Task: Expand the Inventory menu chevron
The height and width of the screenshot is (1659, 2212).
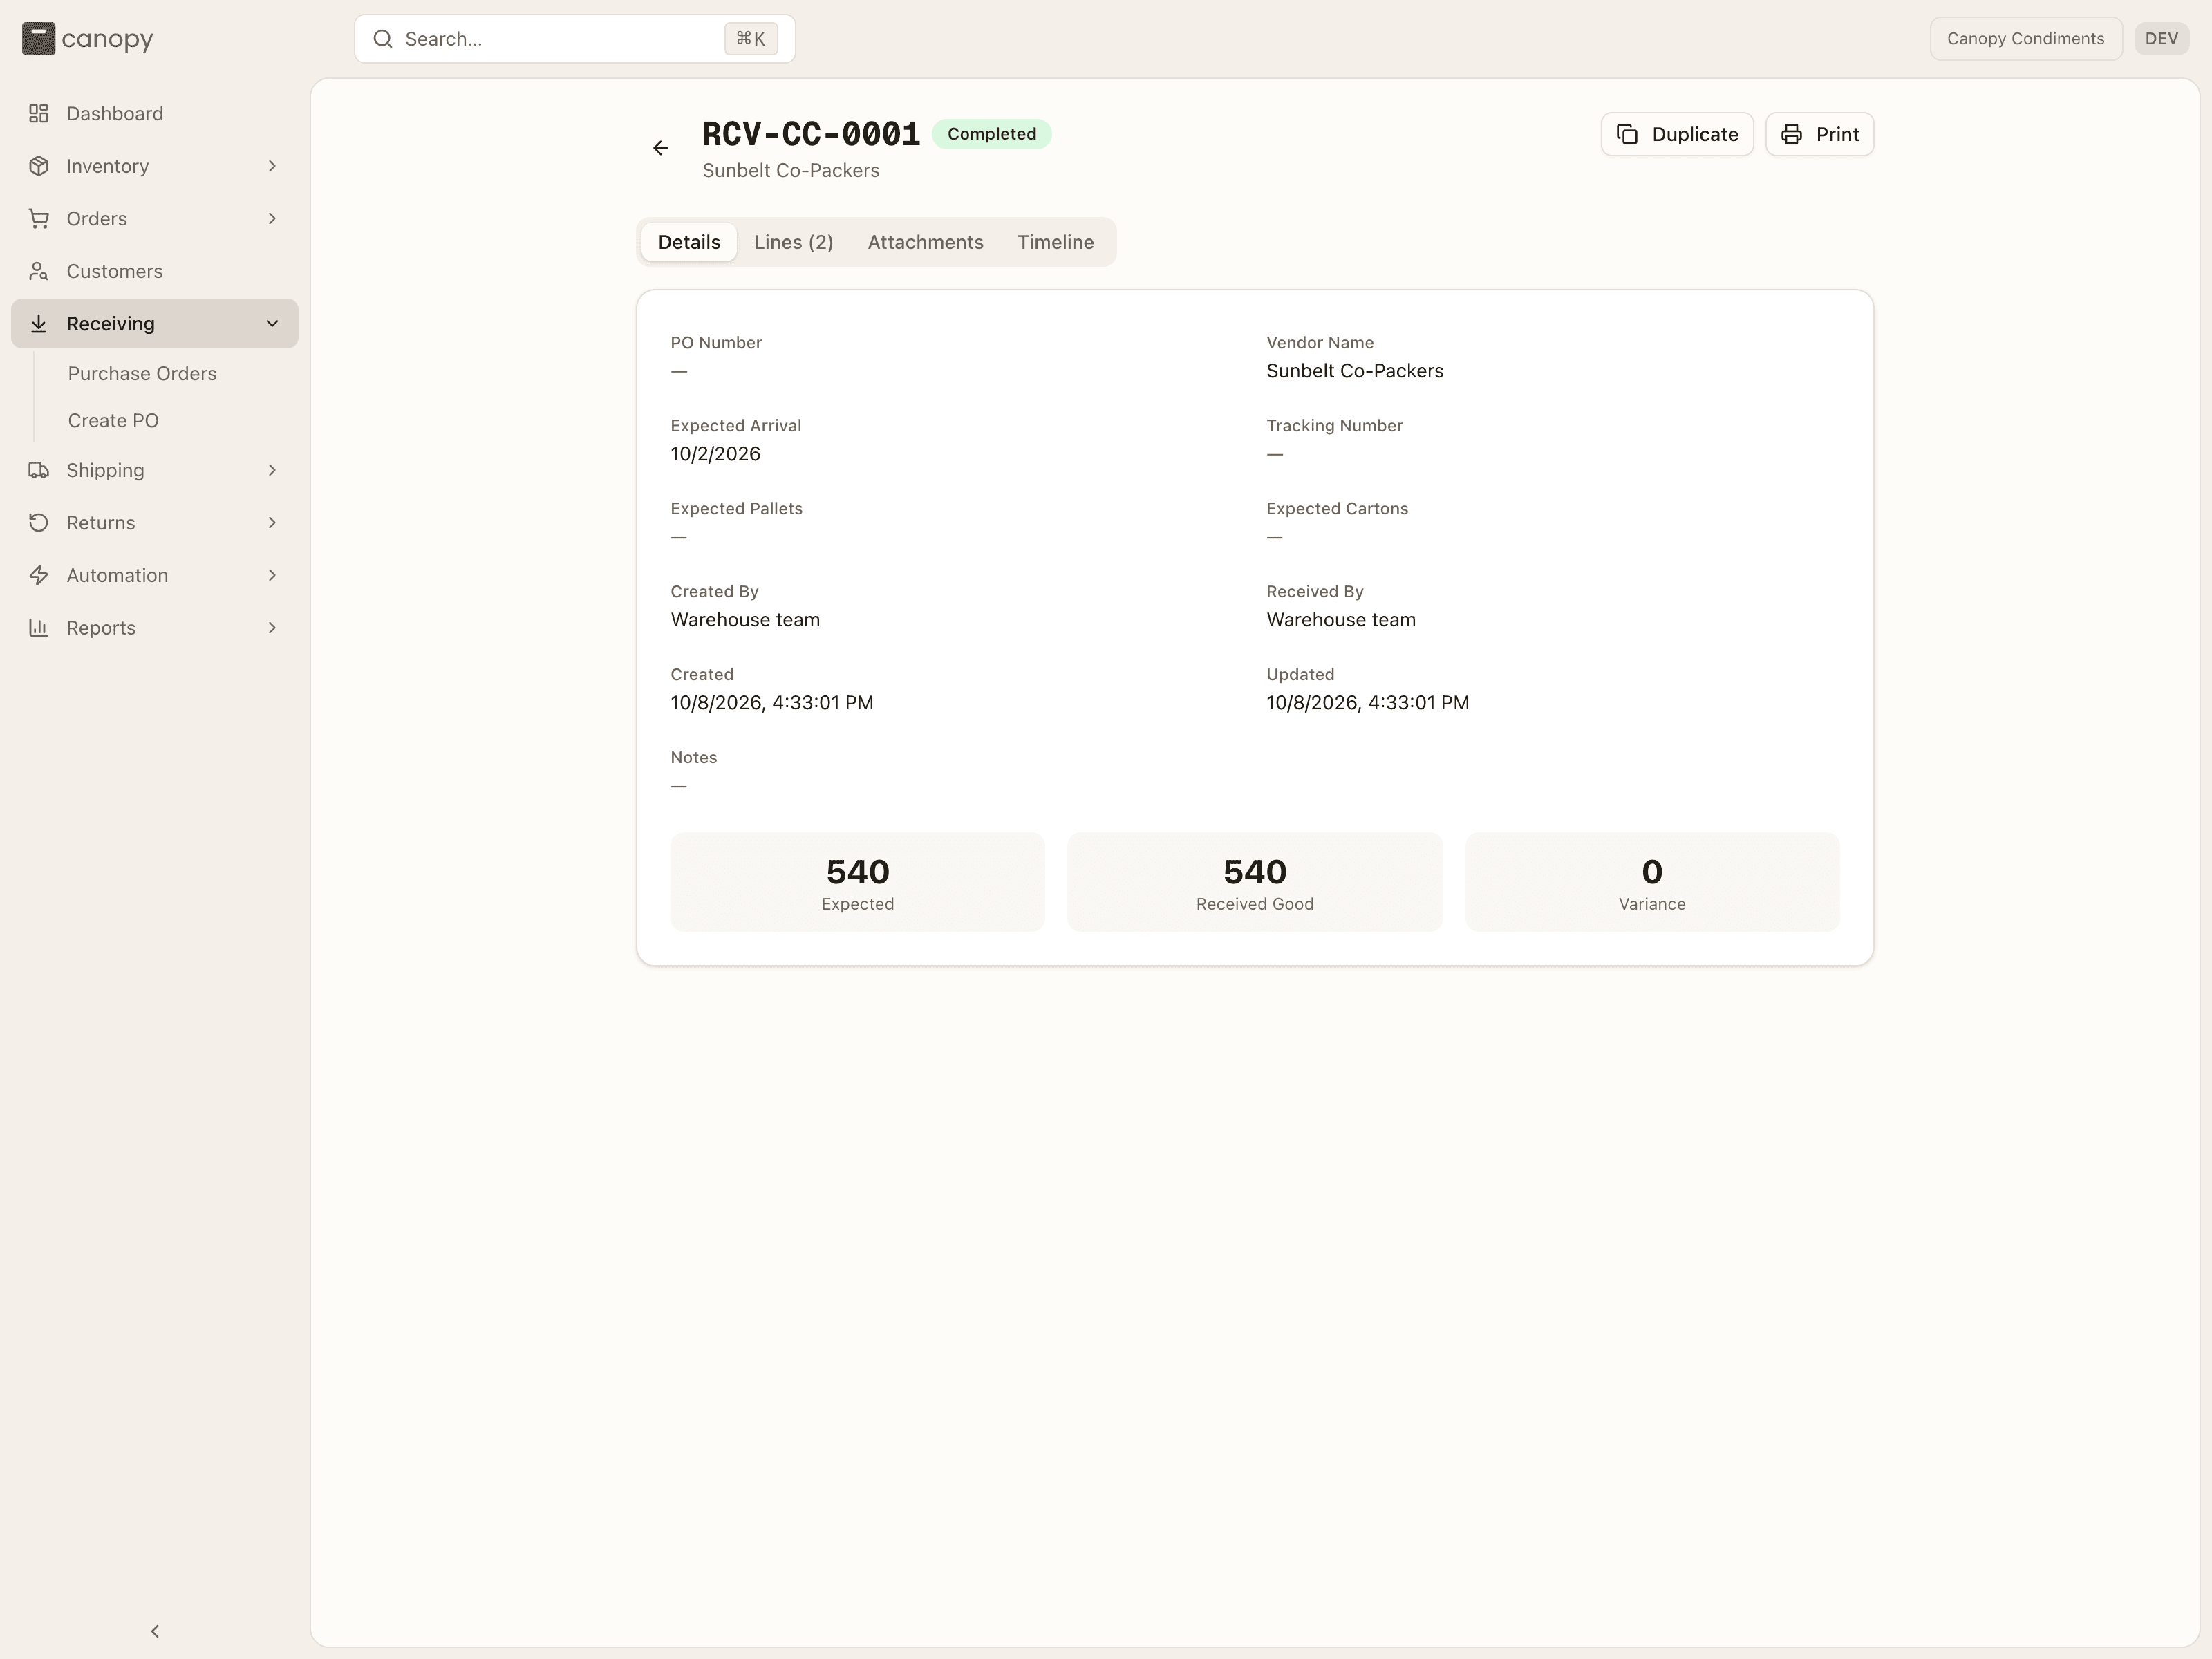Action: [272, 166]
